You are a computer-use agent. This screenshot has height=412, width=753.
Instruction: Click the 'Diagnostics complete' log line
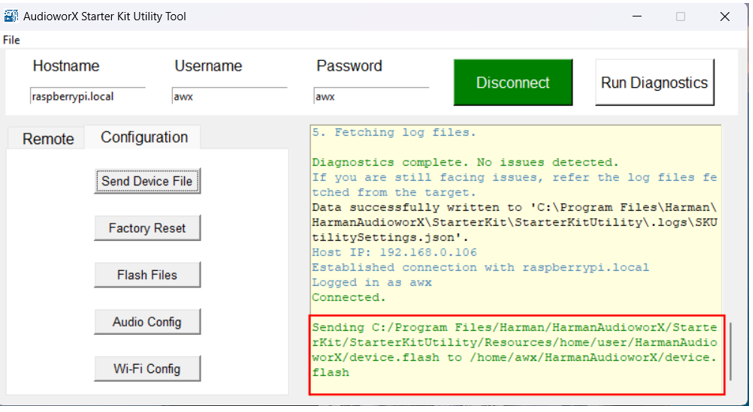(x=465, y=162)
